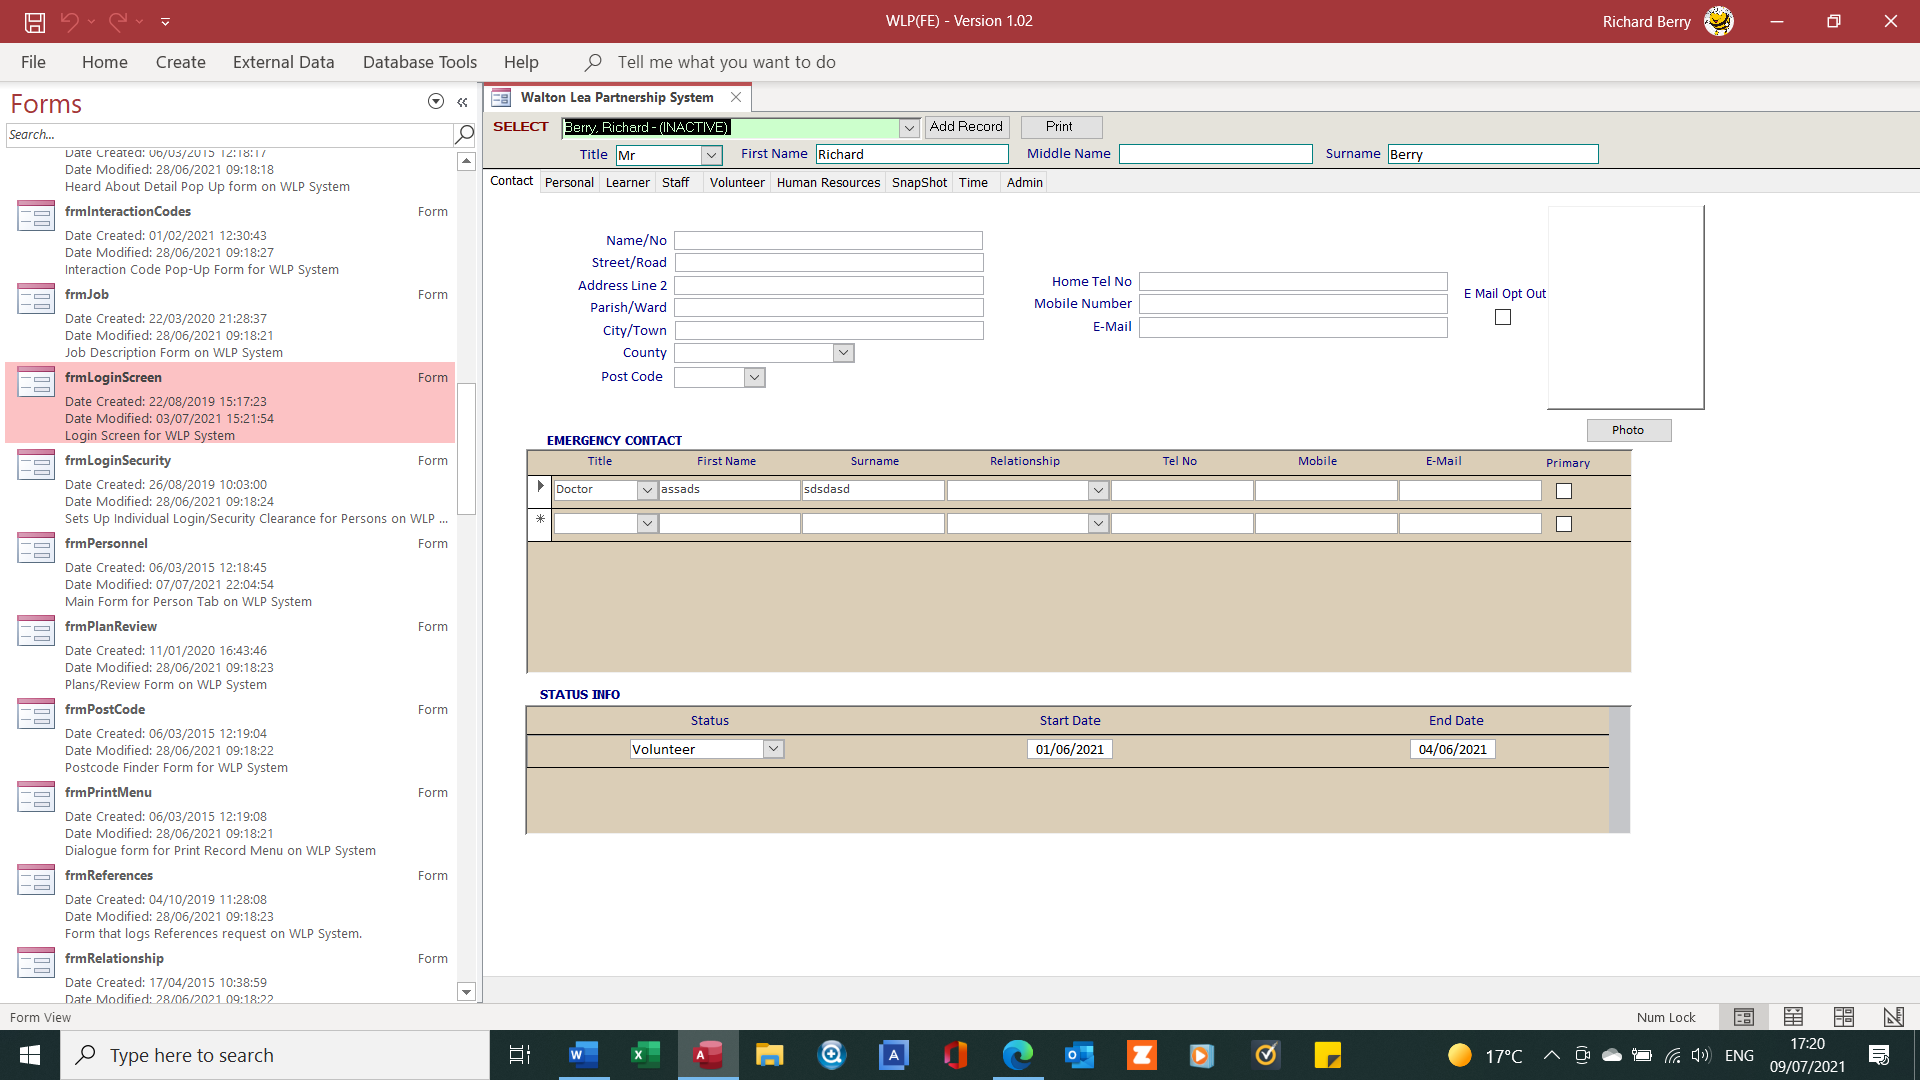The width and height of the screenshot is (1920, 1080).
Task: Open Excel from the taskbar
Action: click(646, 1055)
